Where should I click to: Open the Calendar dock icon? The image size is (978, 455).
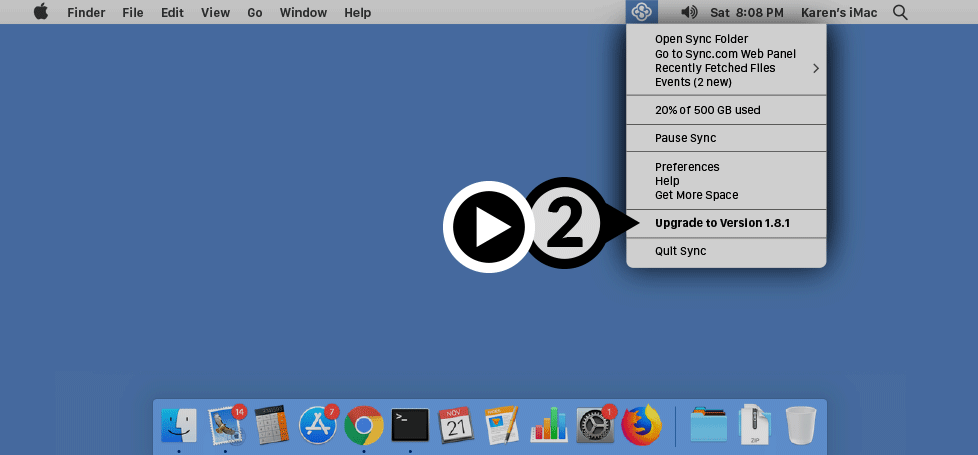[456, 425]
